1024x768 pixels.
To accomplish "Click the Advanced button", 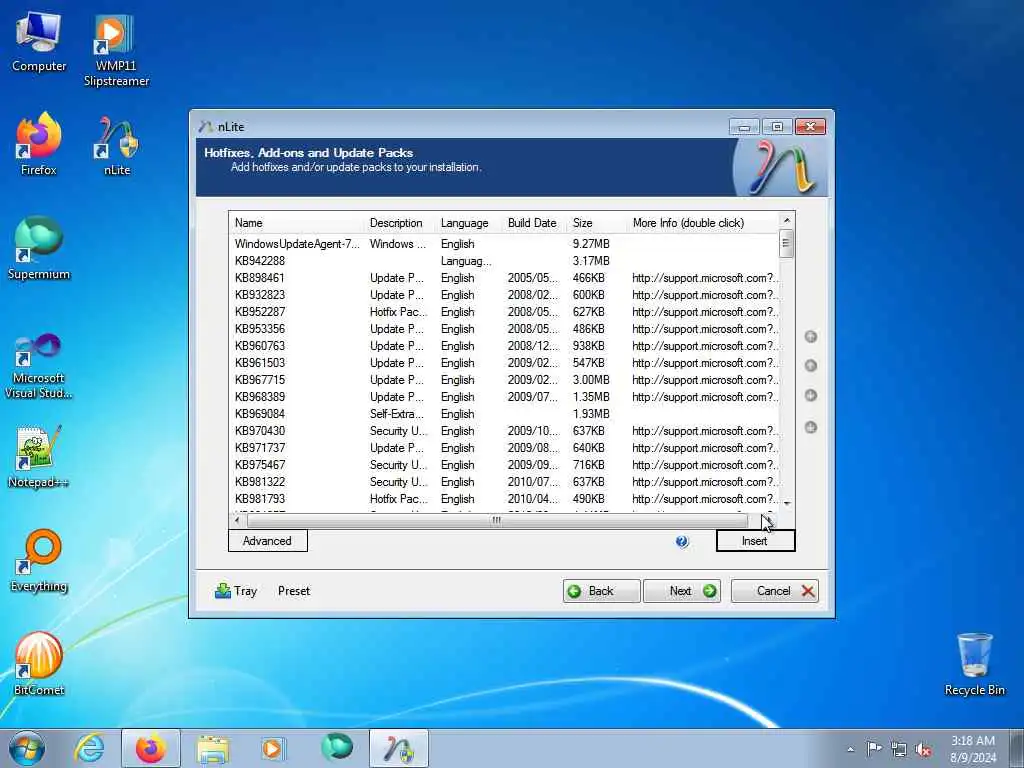I will (268, 541).
